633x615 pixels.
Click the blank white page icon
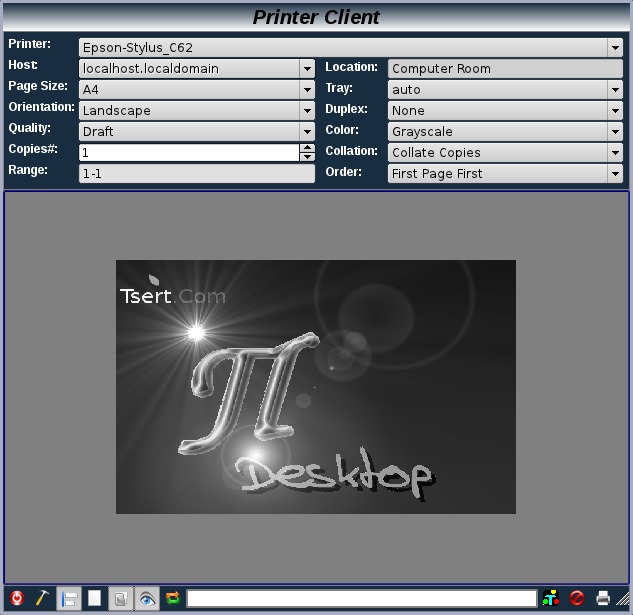pos(94,598)
